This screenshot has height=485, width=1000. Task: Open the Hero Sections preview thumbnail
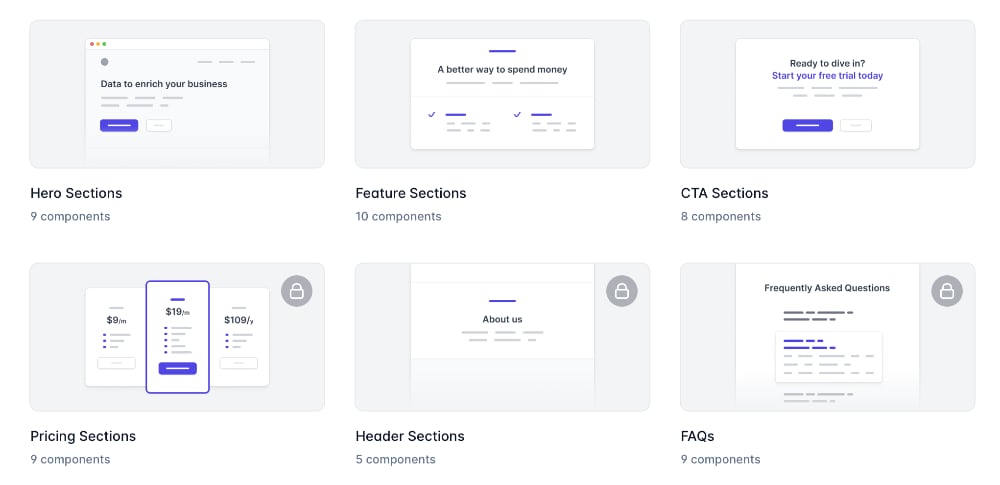pyautogui.click(x=177, y=94)
